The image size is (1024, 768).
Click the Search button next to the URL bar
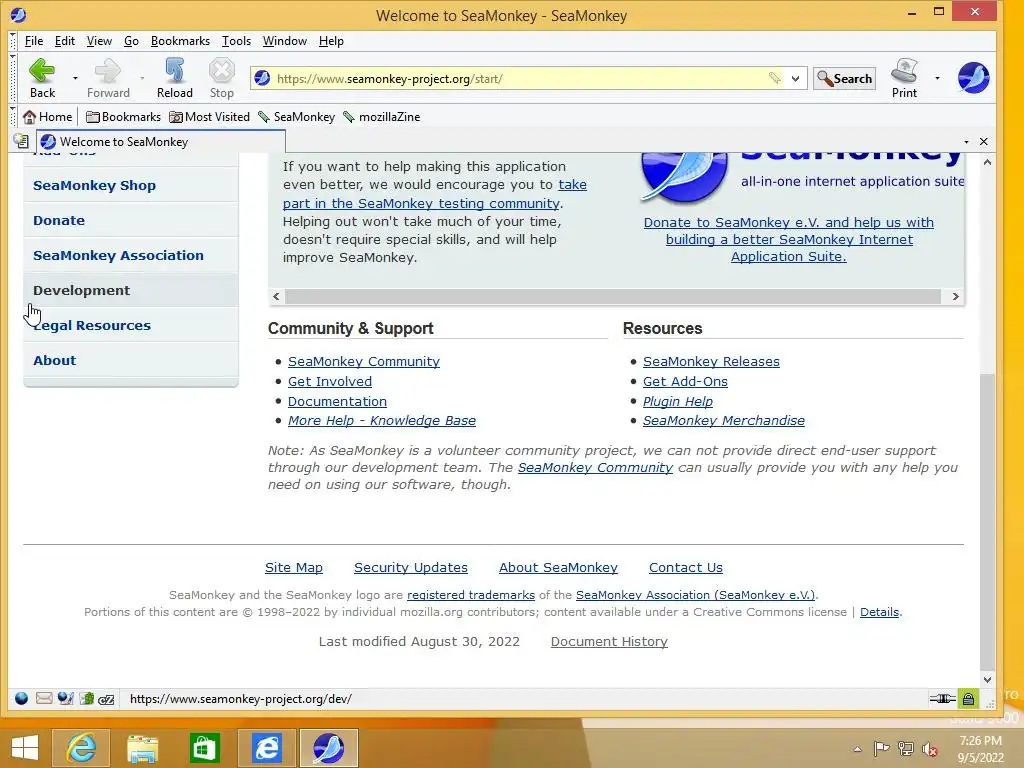click(x=844, y=78)
